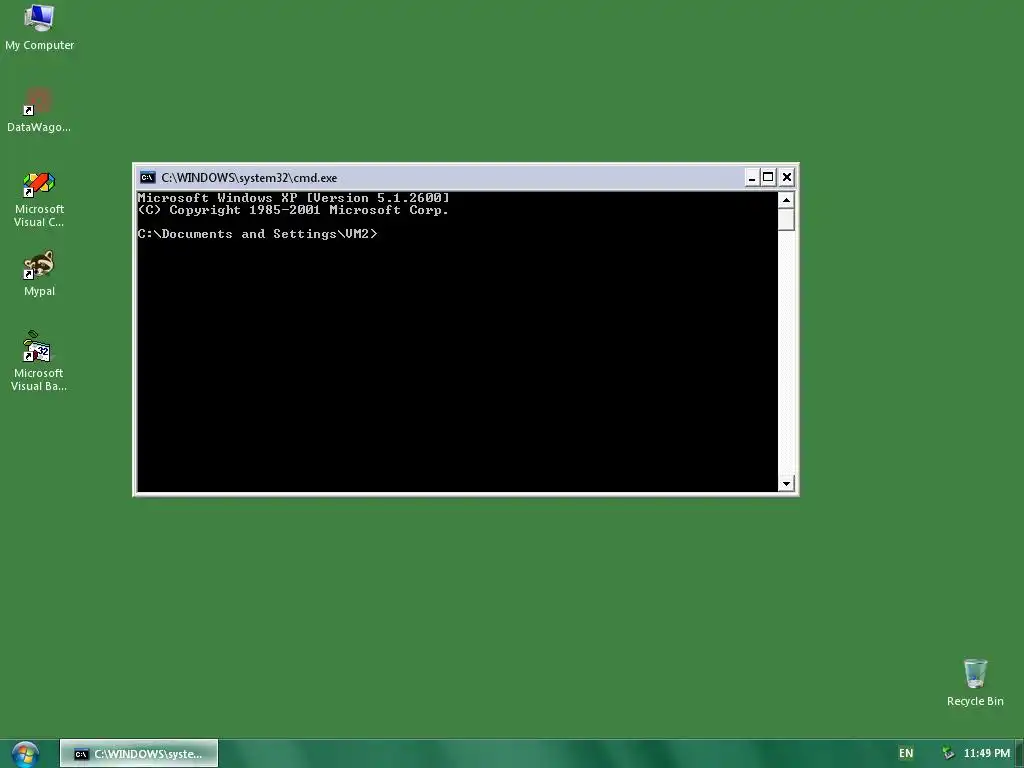Click the cmd.exe title bar system icon
This screenshot has height=768, width=1024.
(148, 178)
